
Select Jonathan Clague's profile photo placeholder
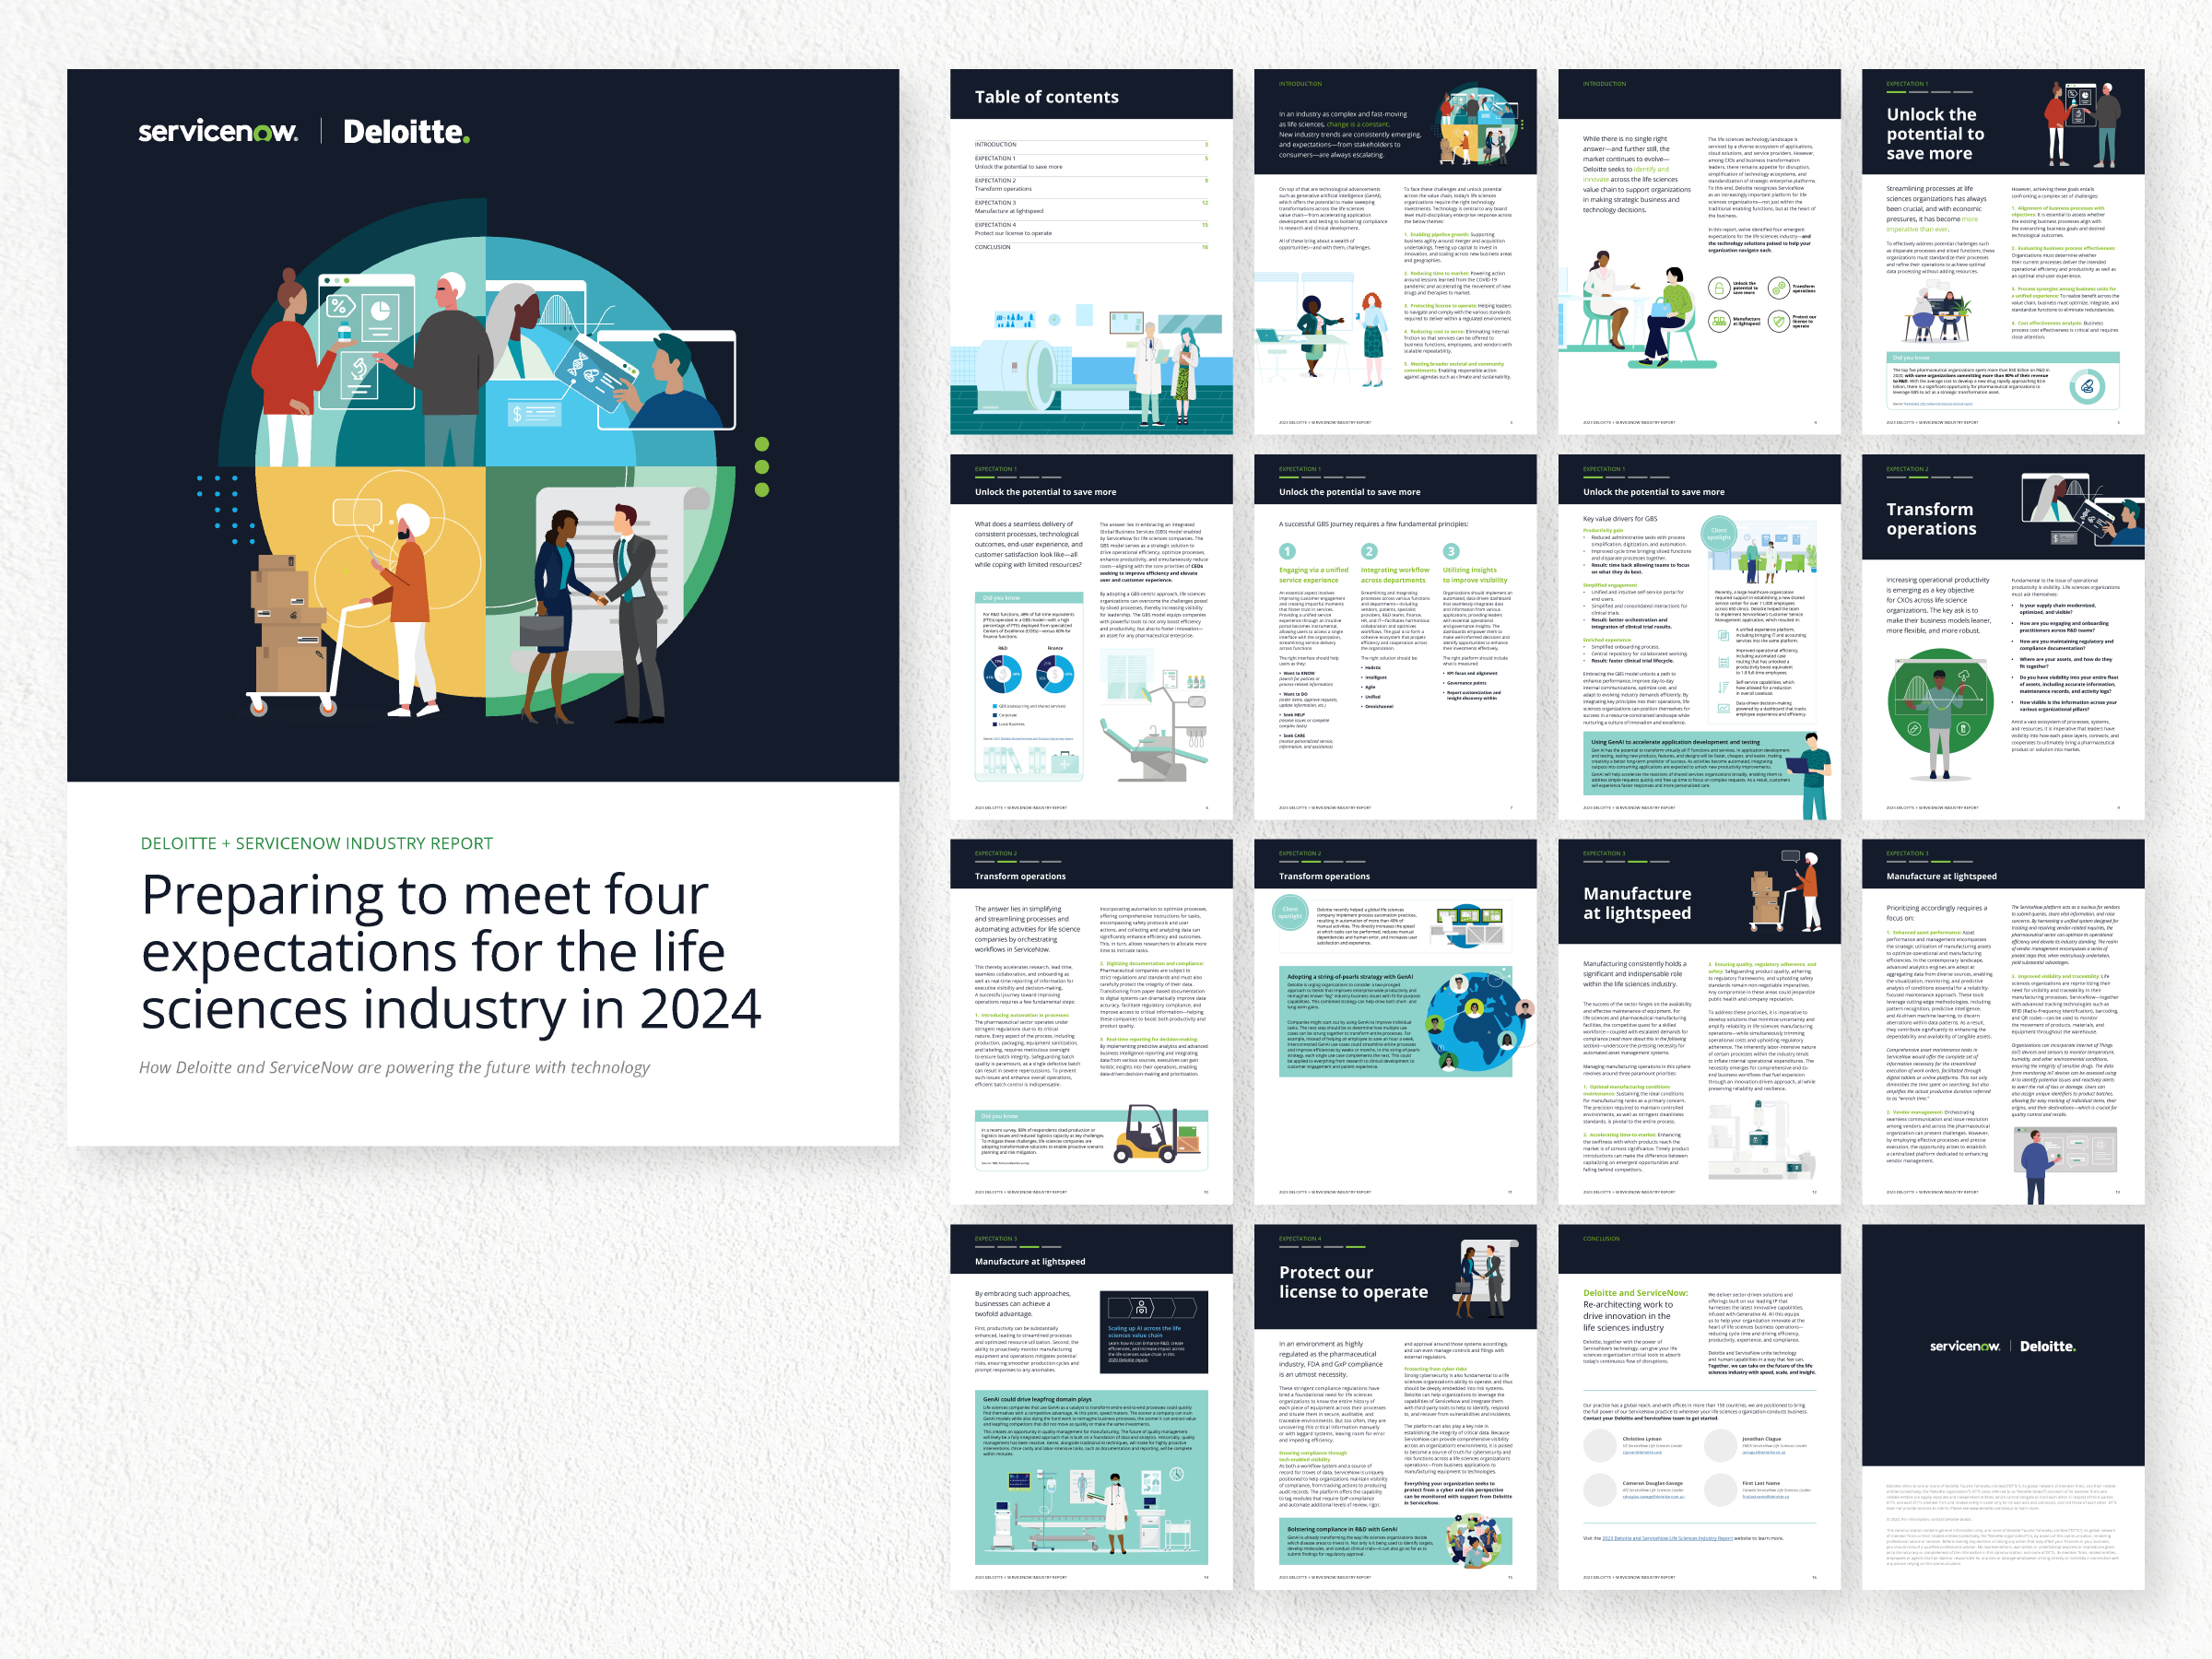click(x=1723, y=1448)
